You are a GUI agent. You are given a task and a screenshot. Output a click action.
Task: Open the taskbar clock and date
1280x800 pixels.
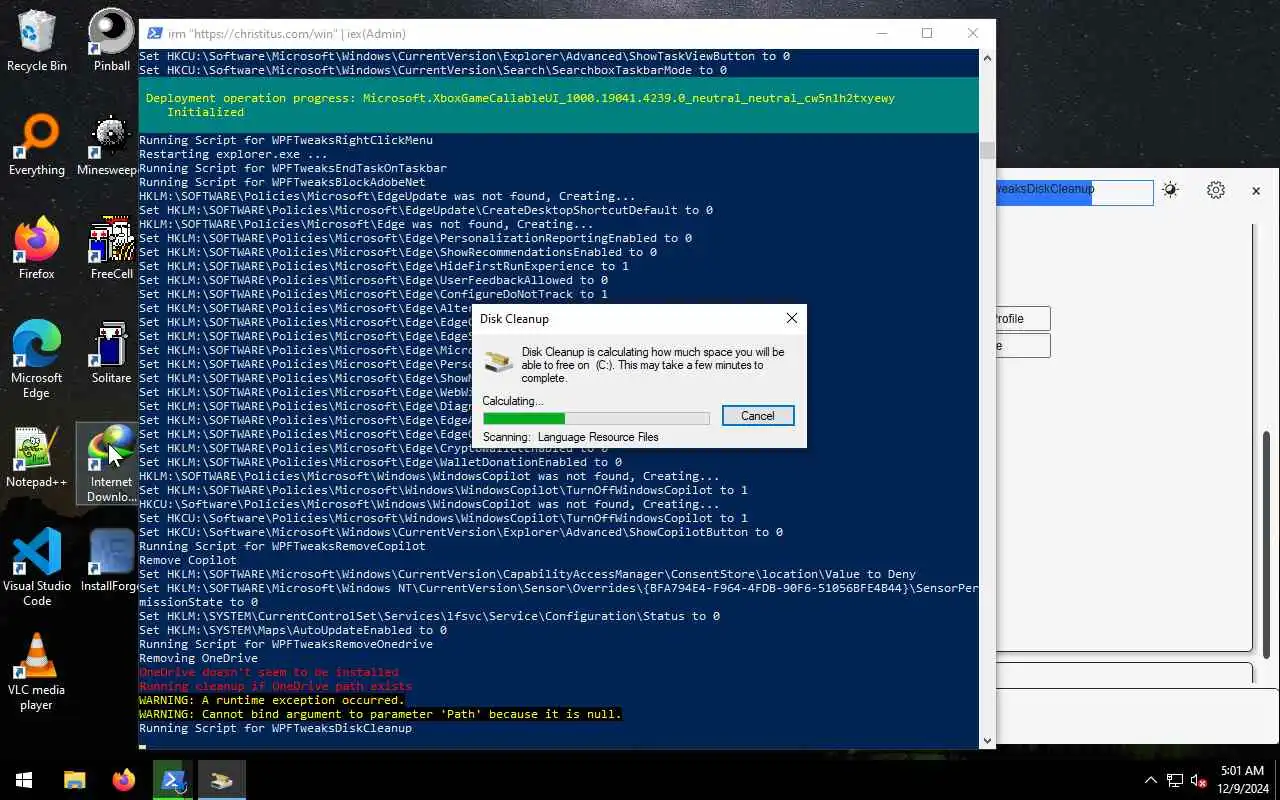[x=1242, y=780]
